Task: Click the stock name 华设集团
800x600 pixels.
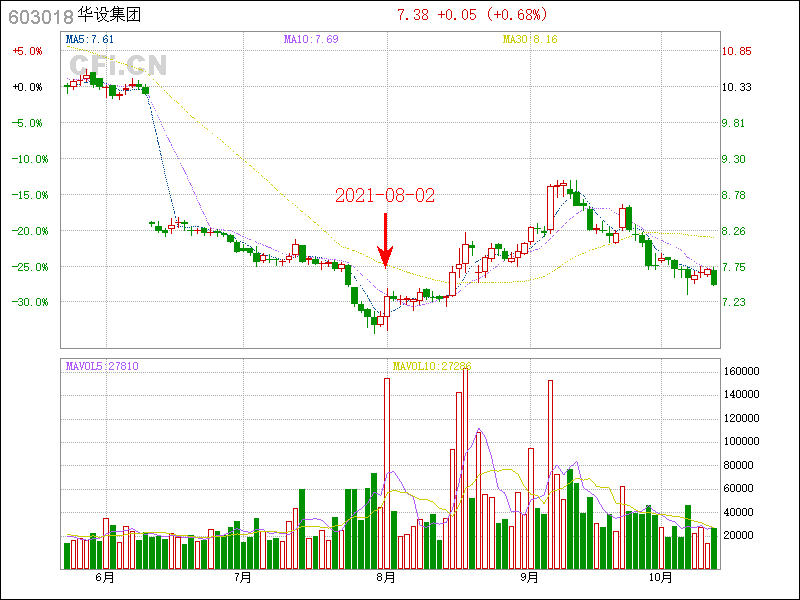Action: [105, 16]
